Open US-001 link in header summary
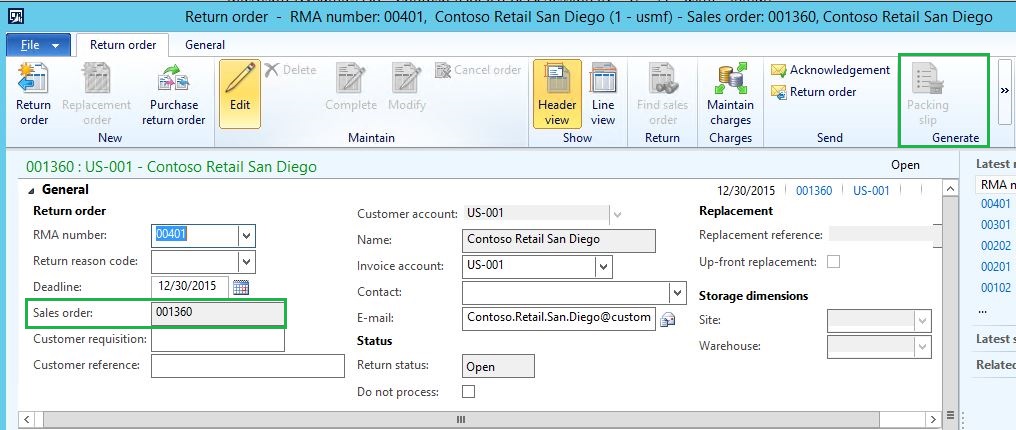The width and height of the screenshot is (1016, 430). [x=871, y=191]
